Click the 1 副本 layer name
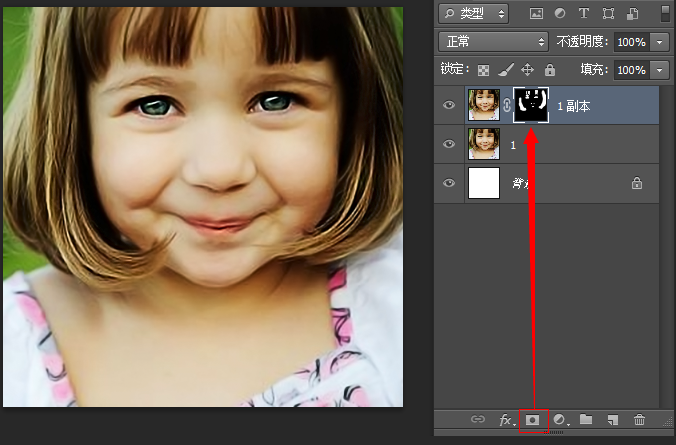The width and height of the screenshot is (676, 445). click(573, 106)
